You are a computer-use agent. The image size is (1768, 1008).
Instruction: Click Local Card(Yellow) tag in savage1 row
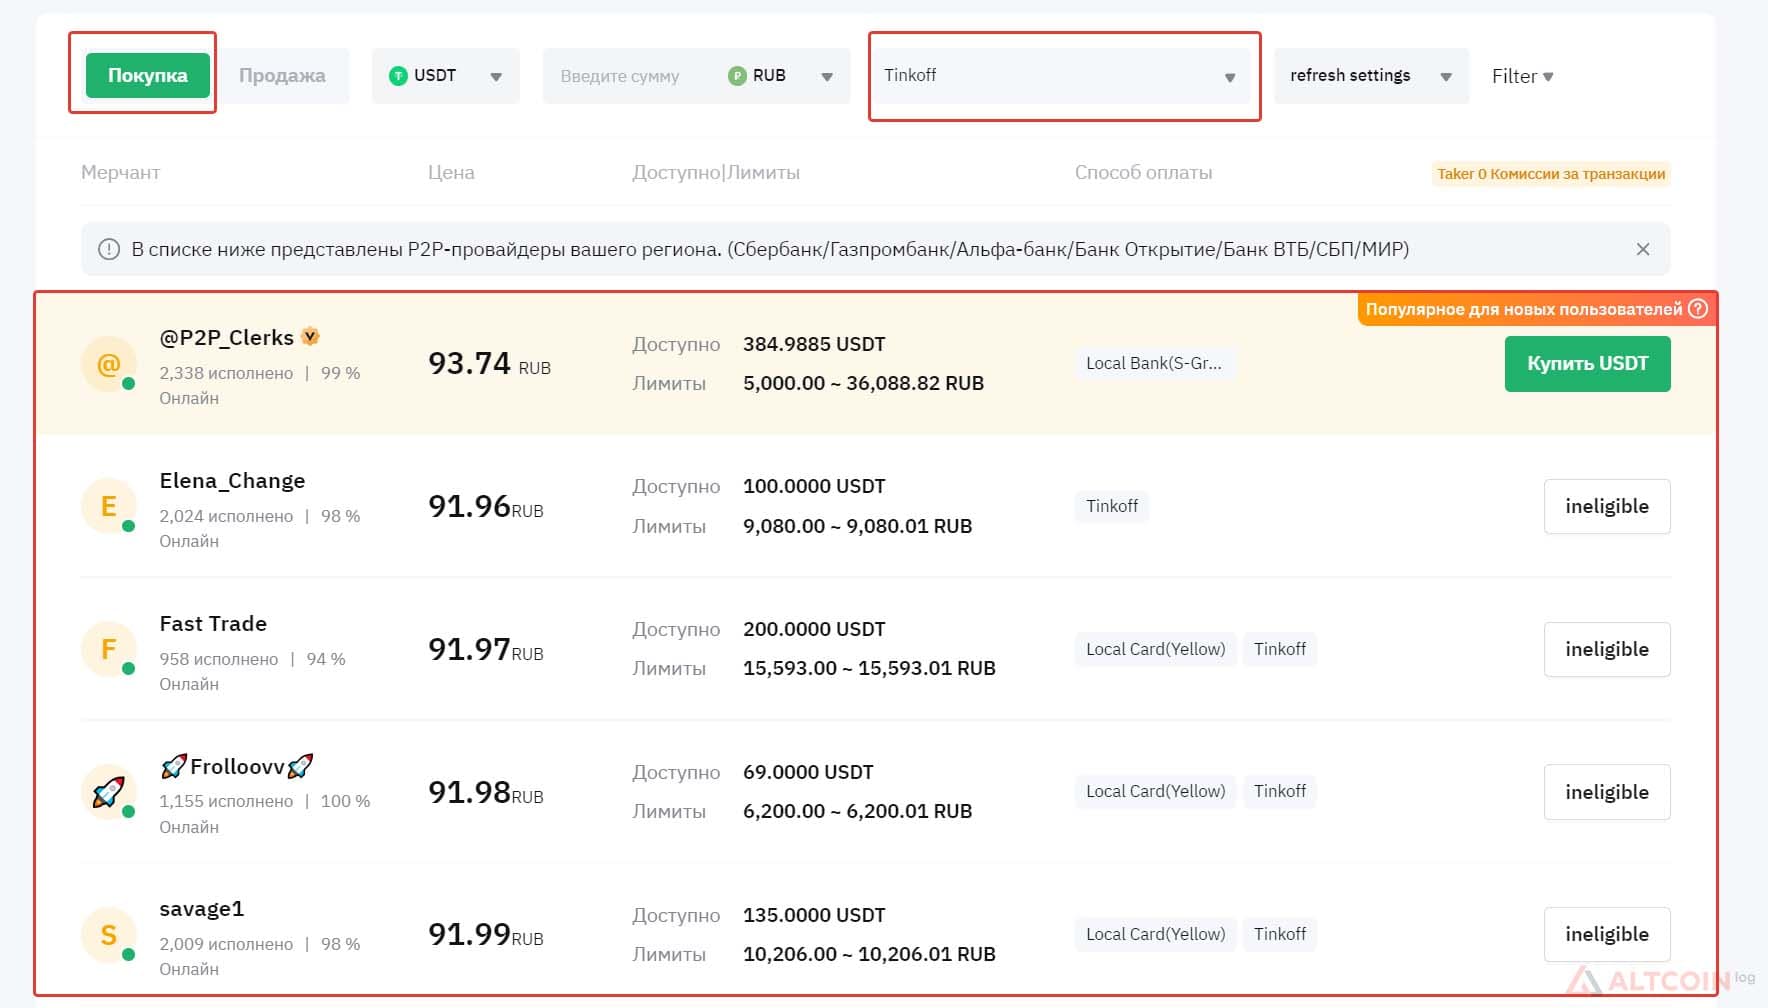click(1156, 934)
